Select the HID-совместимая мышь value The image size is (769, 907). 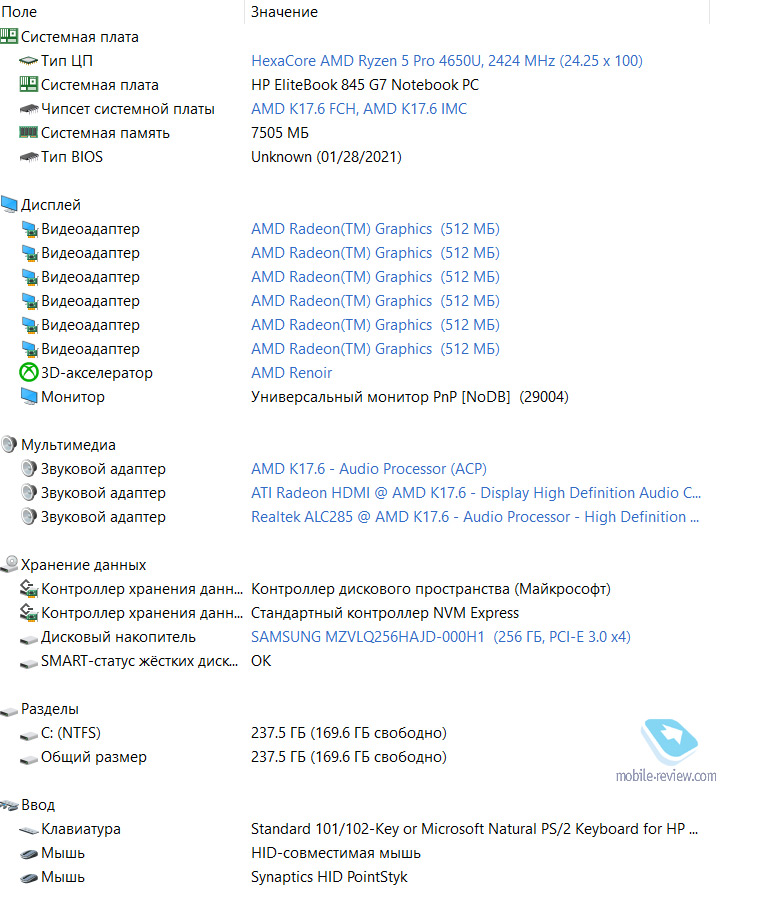[336, 853]
